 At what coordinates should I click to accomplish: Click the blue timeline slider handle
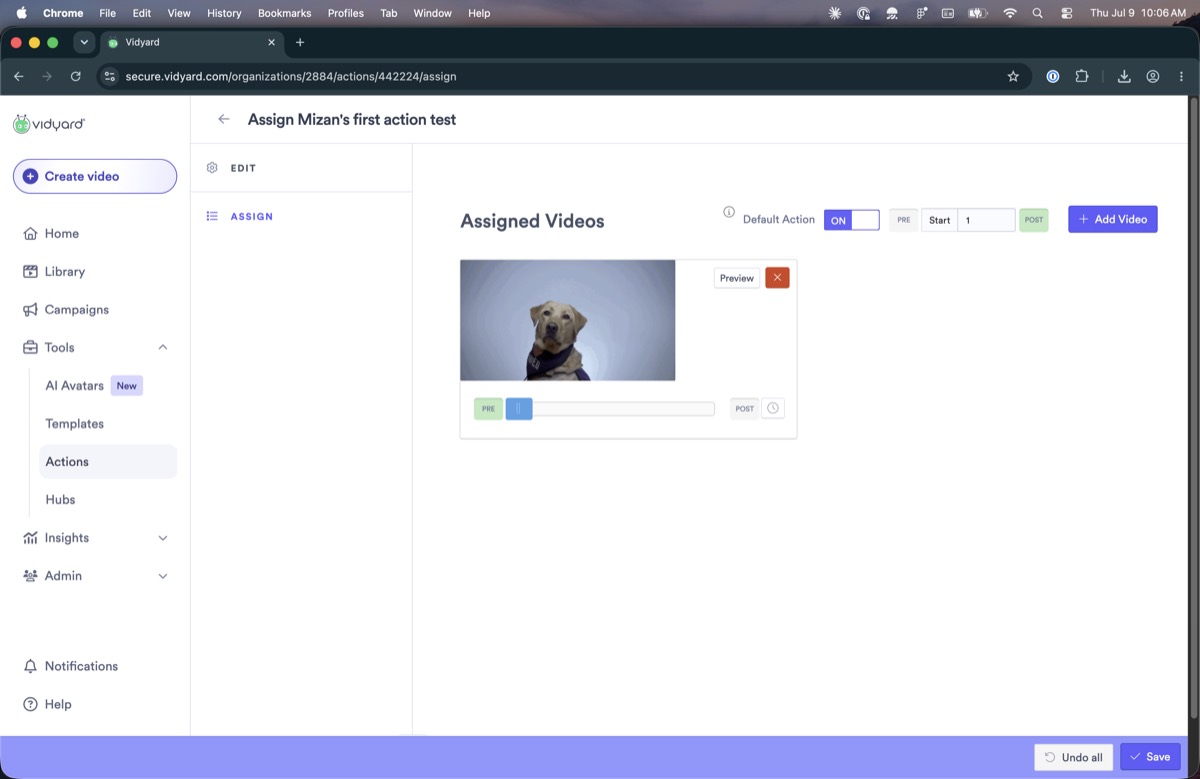519,409
